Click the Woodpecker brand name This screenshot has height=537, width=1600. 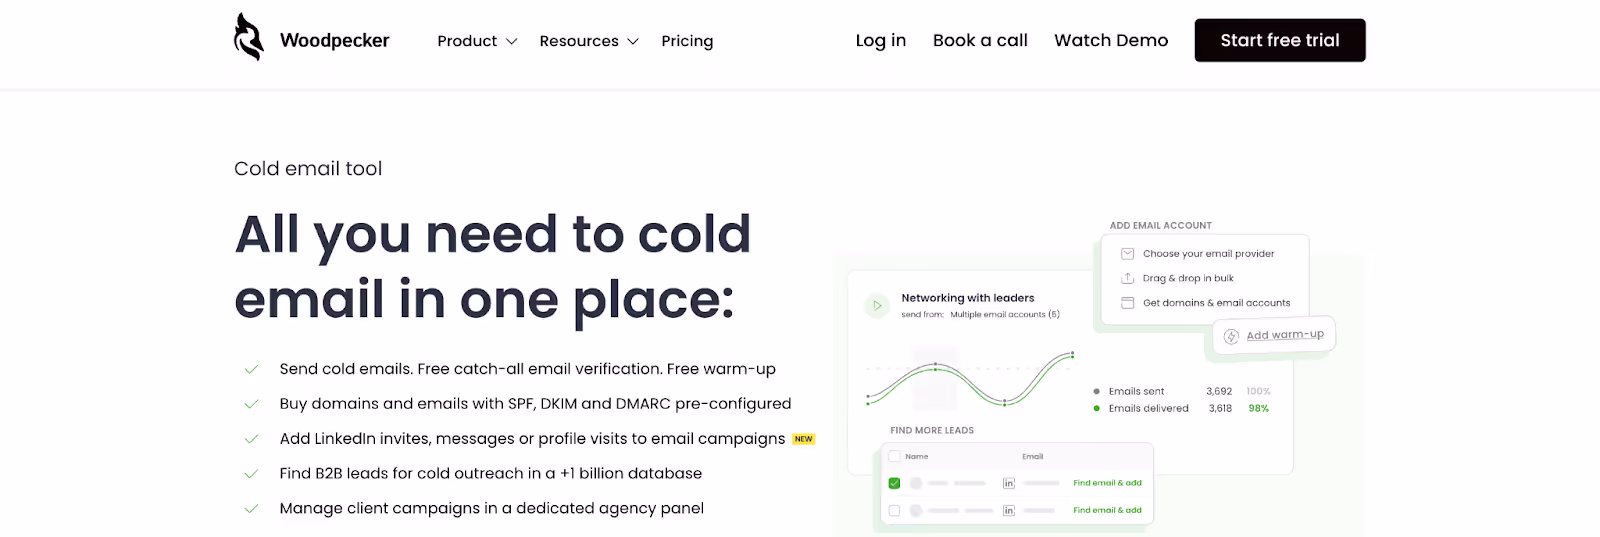tap(334, 40)
